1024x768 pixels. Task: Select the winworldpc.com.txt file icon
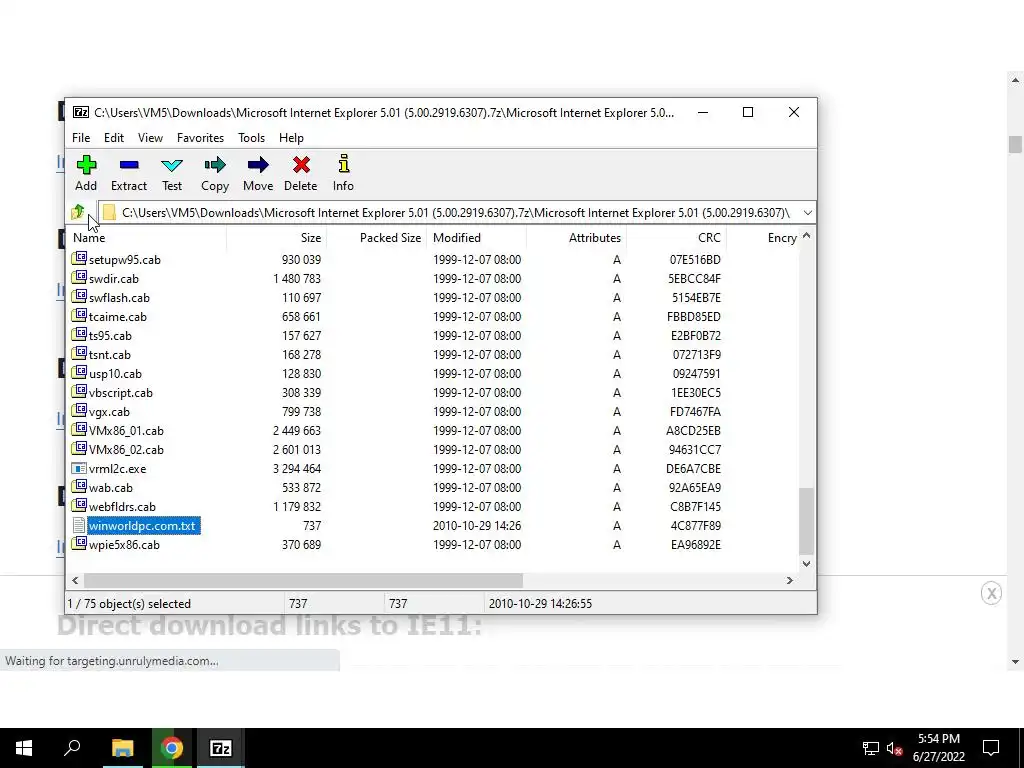79,525
